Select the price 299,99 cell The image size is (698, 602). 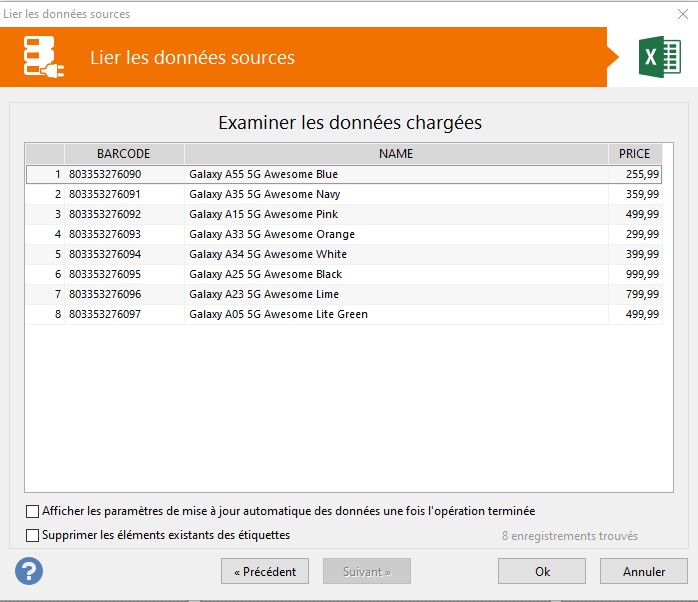point(635,234)
